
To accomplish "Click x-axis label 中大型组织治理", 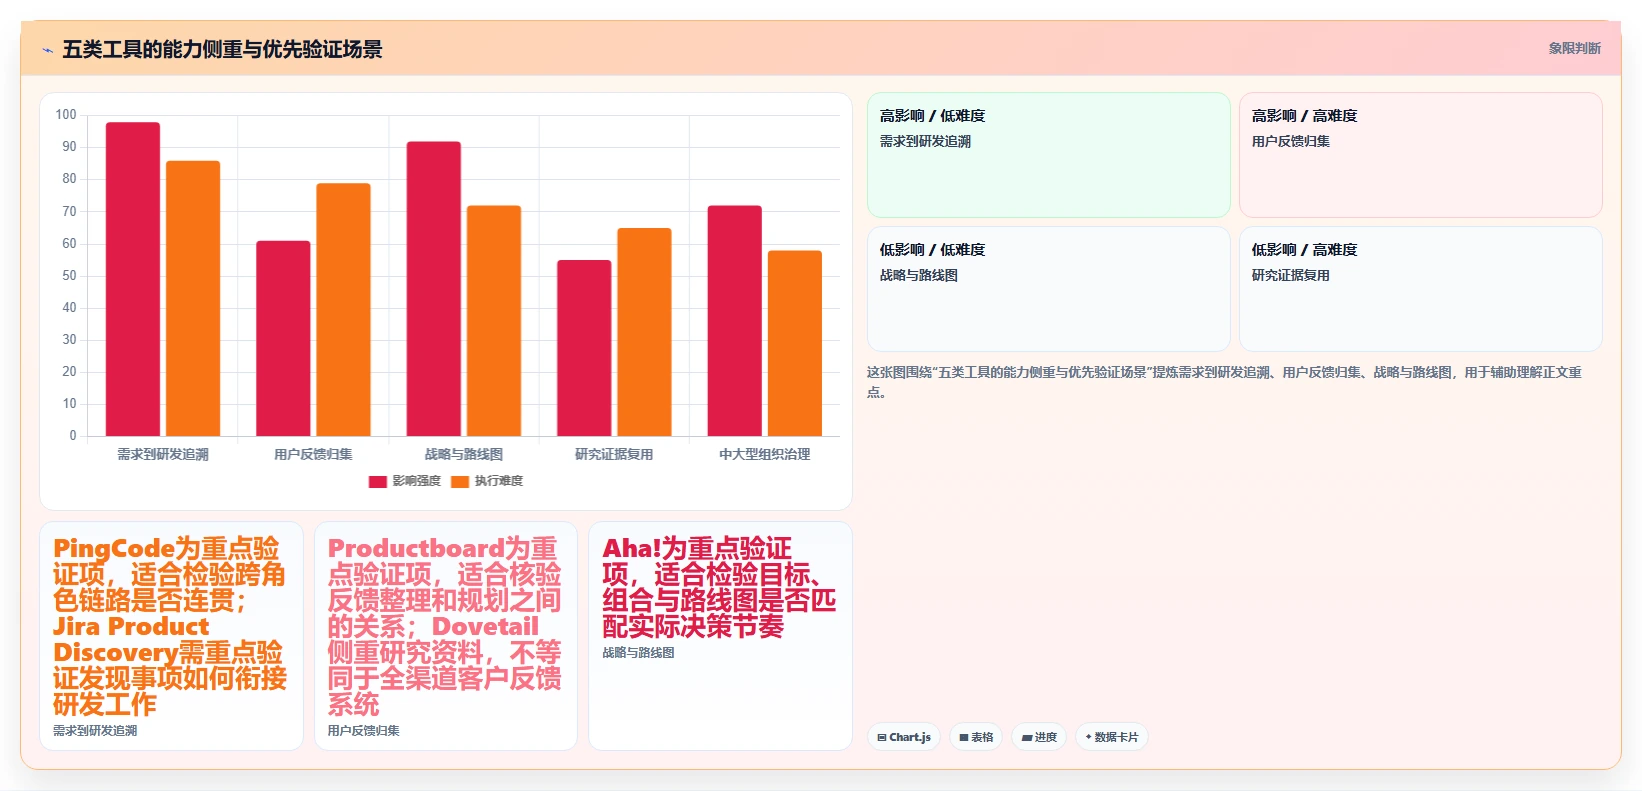I will 765,454.
